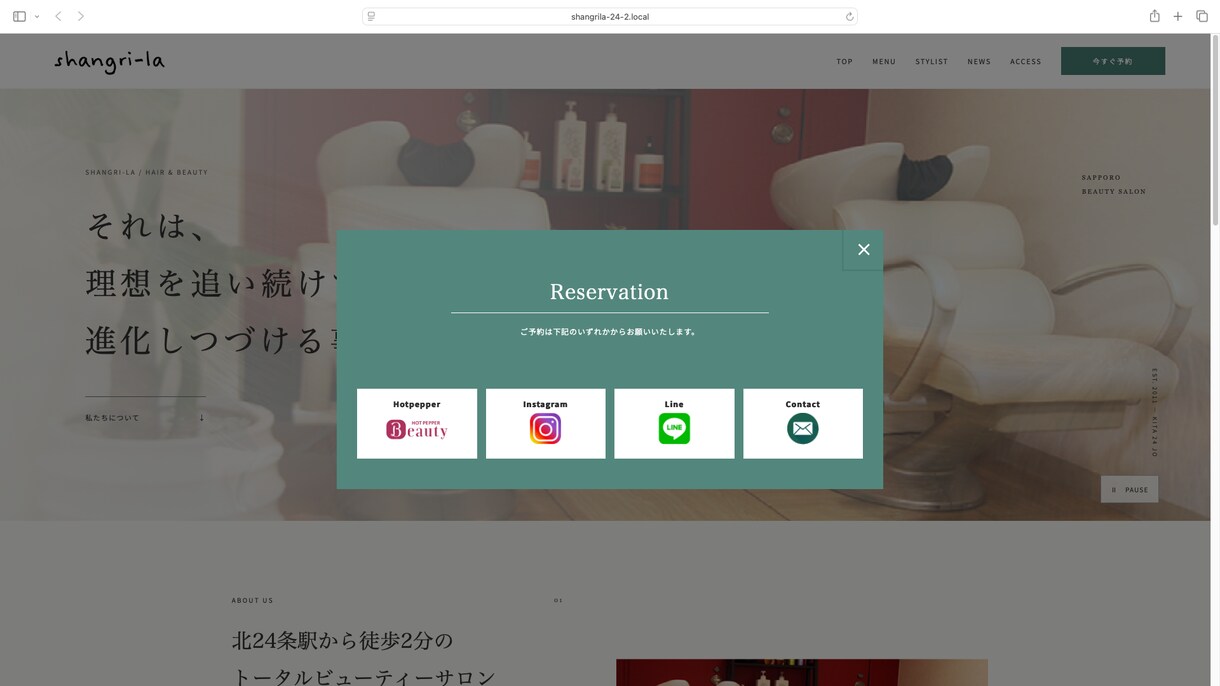1220x686 pixels.
Task: Open the Hotpepper Beauty reservation card
Action: (x=417, y=423)
